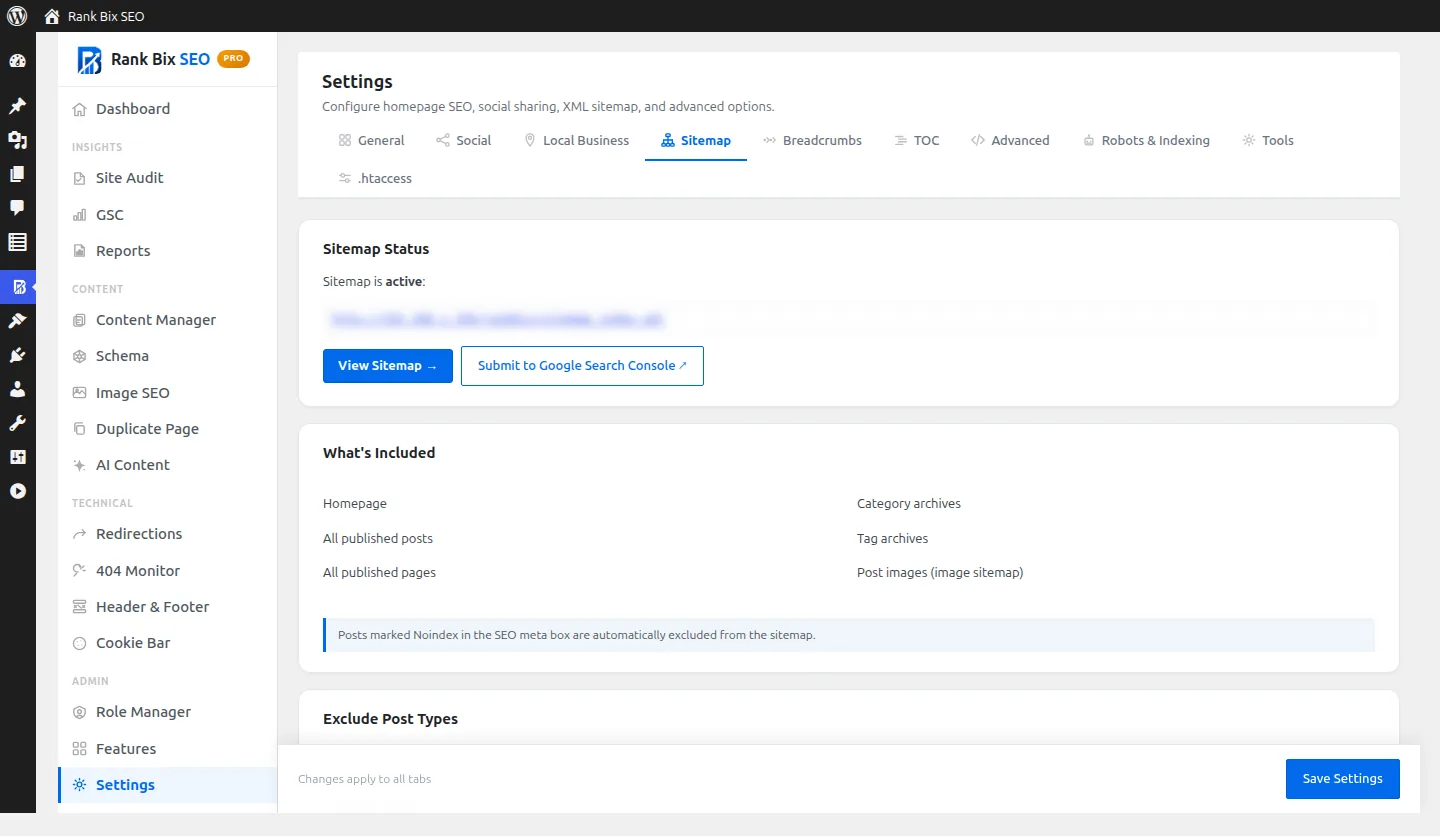The width and height of the screenshot is (1440, 836).
Task: Open Posts via the pushpin icon
Action: (x=17, y=106)
